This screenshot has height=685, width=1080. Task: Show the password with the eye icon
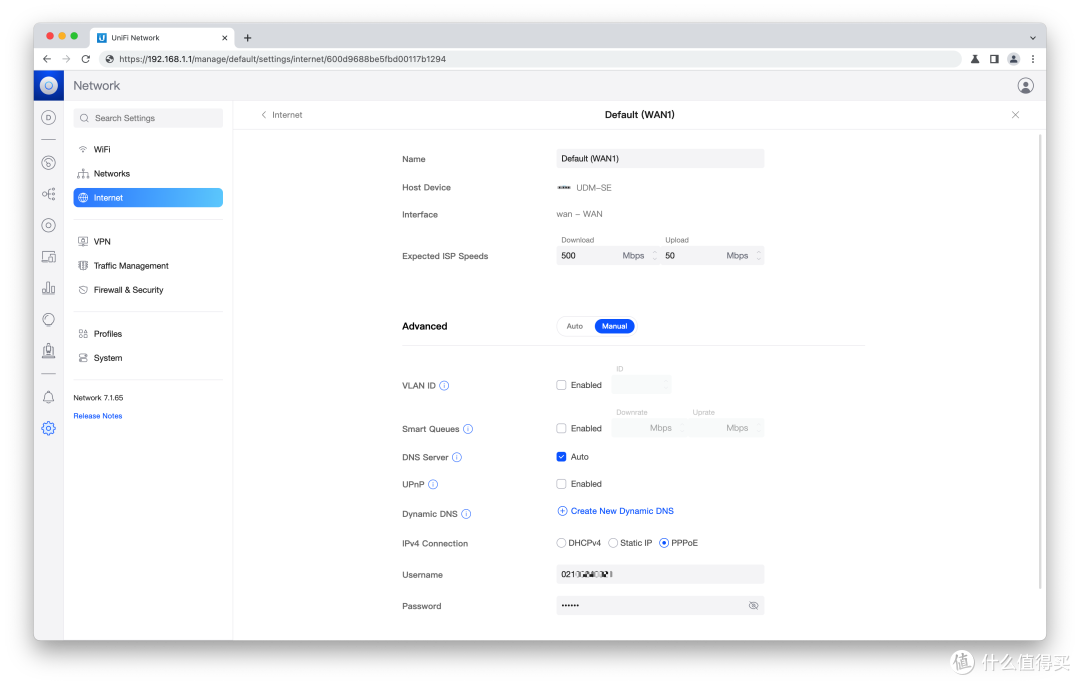[x=753, y=606]
